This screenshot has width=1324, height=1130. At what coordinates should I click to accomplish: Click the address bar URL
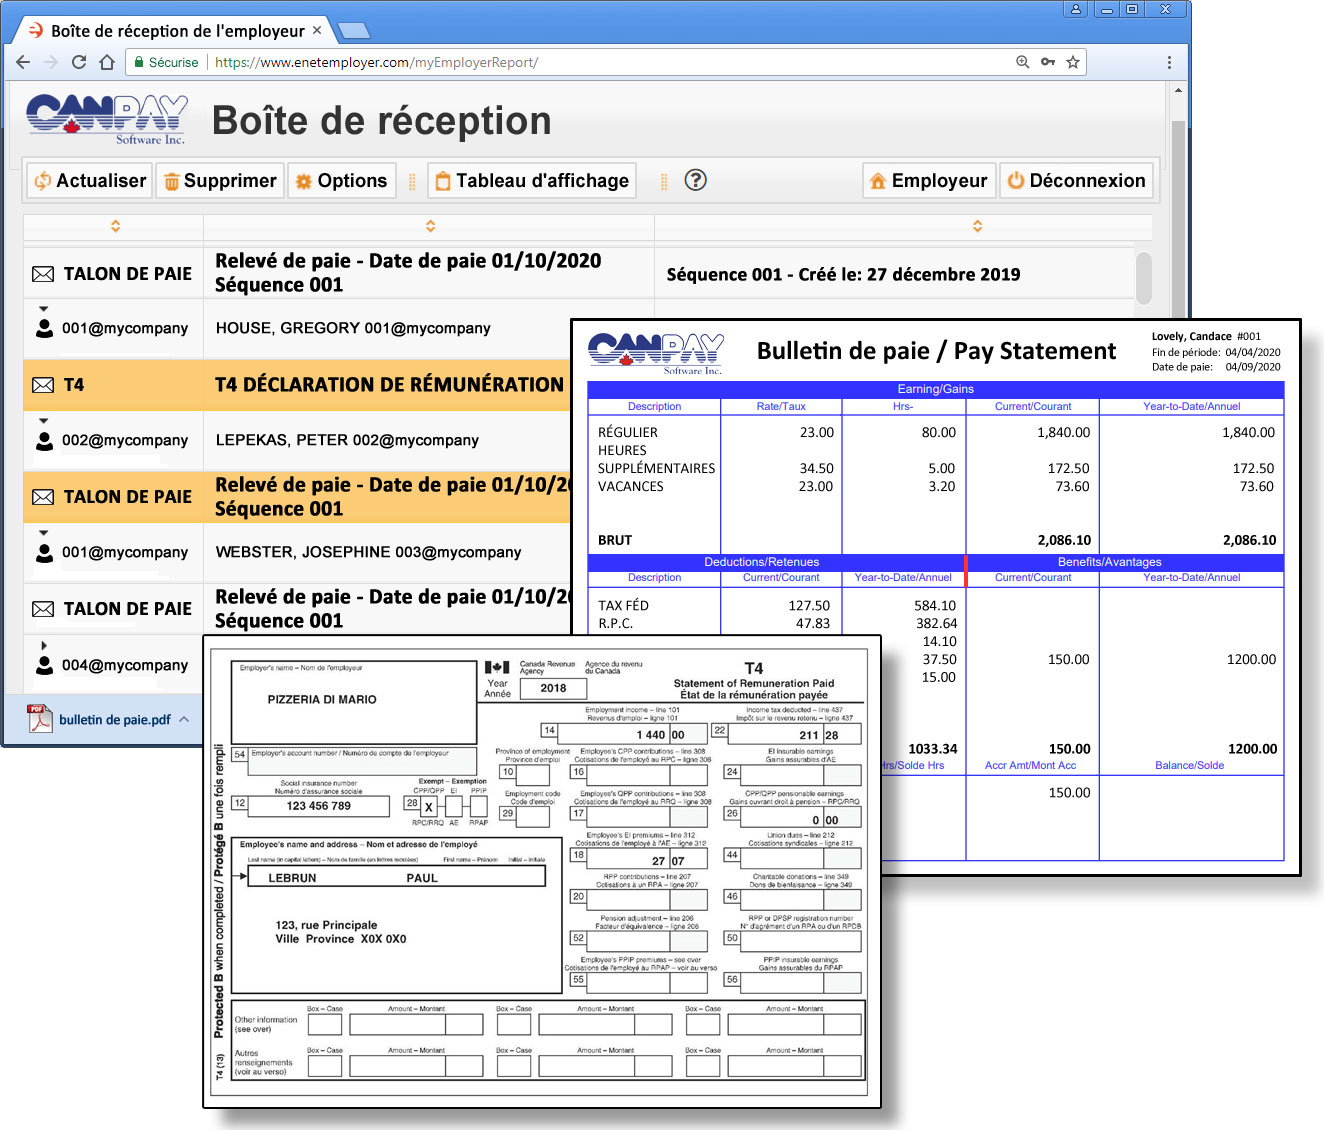pyautogui.click(x=376, y=62)
